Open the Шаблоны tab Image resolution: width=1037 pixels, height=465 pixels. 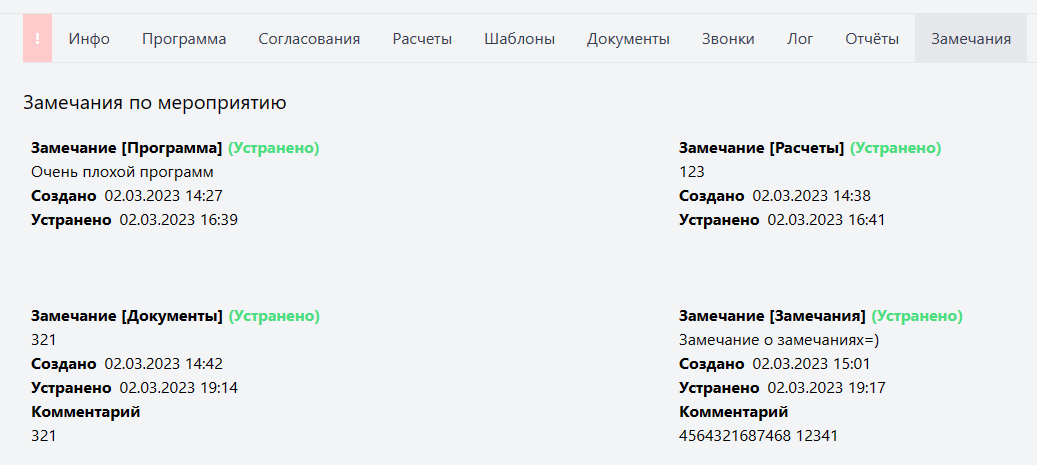point(519,39)
